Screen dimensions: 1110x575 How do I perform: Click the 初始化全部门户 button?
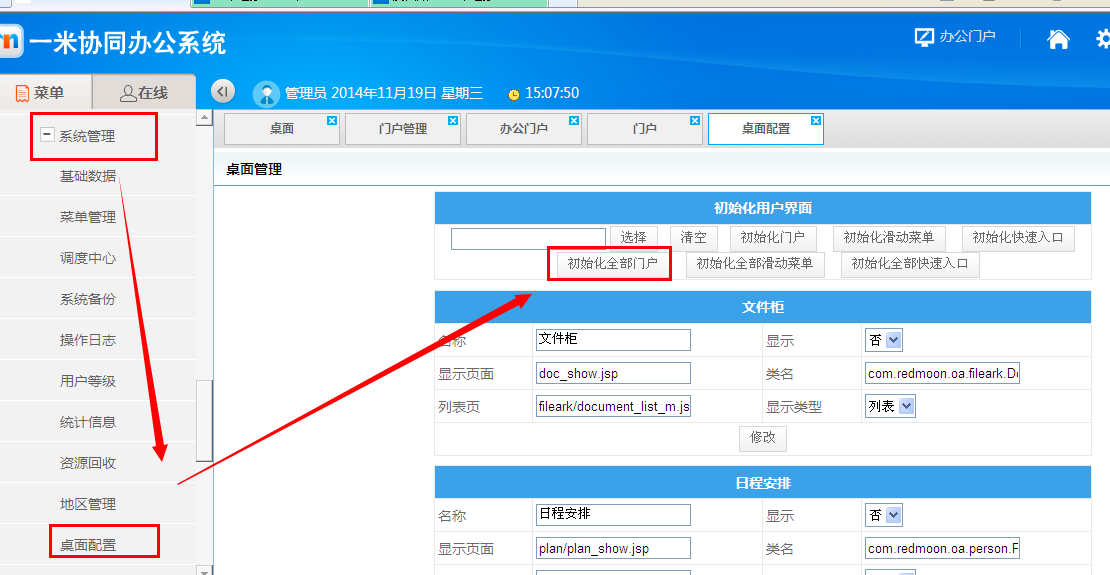(x=612, y=264)
